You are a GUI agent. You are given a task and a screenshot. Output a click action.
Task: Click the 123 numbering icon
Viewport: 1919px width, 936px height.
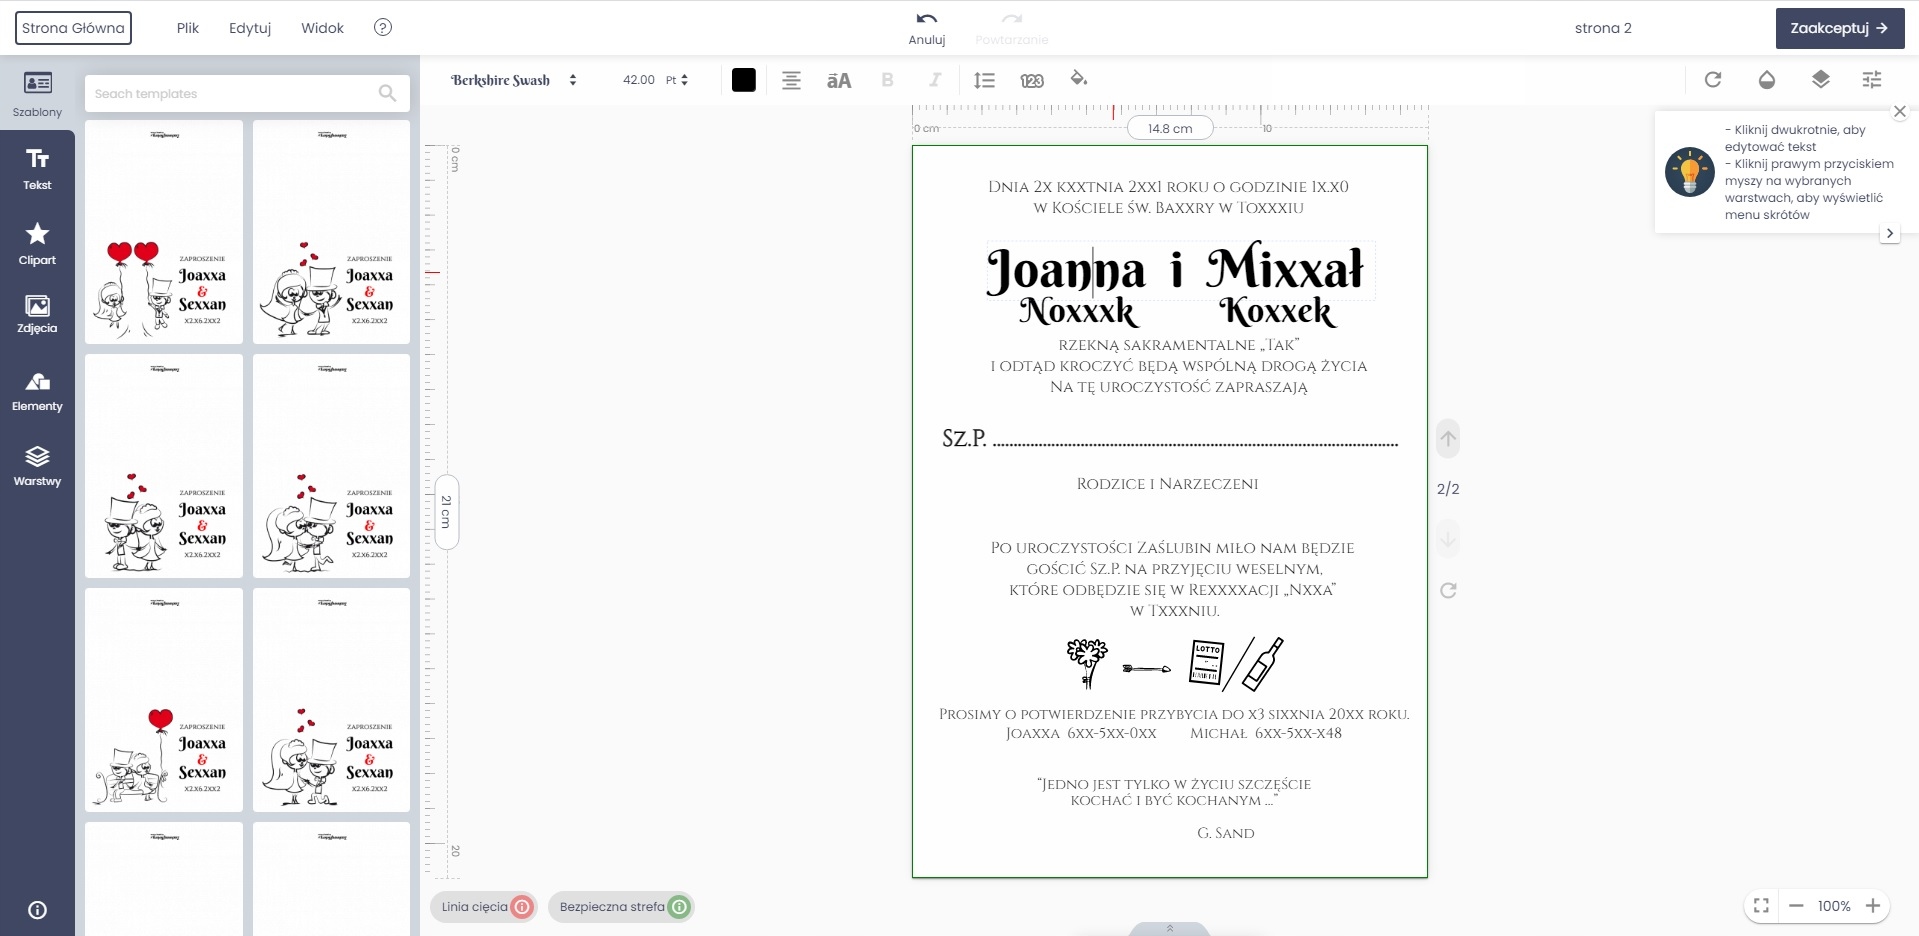1032,80
